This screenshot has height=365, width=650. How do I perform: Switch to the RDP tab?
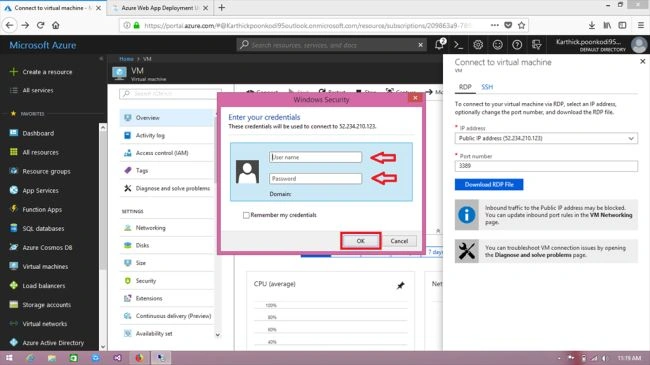[x=465, y=87]
